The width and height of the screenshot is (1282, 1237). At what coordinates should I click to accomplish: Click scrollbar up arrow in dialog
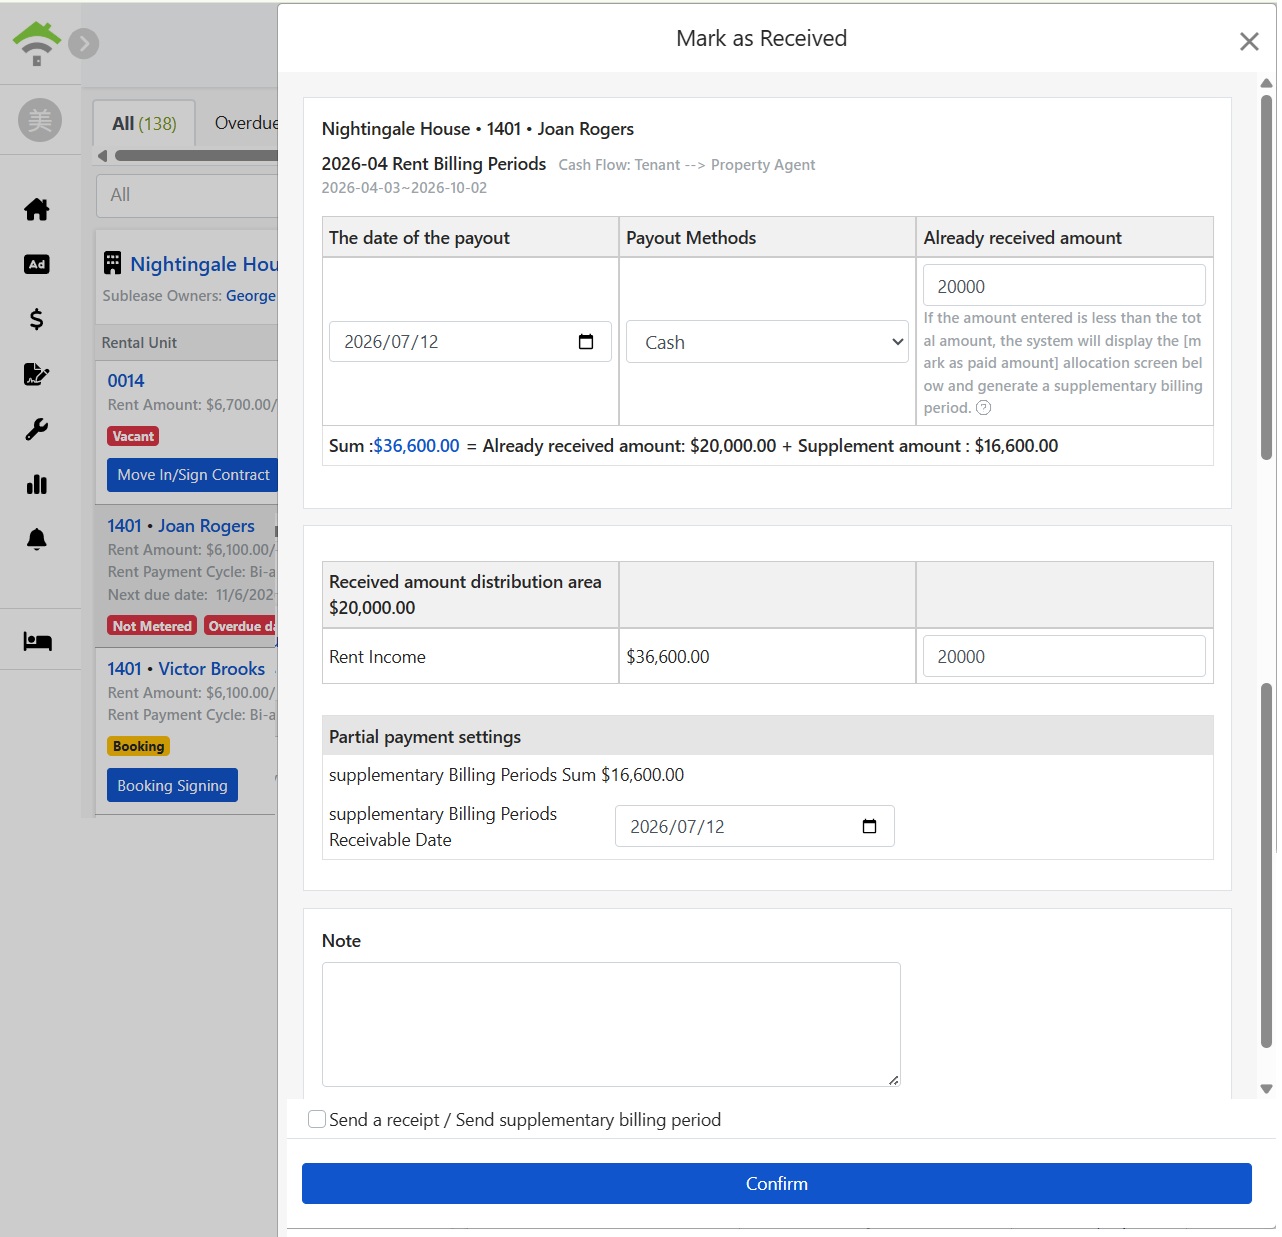(1267, 83)
